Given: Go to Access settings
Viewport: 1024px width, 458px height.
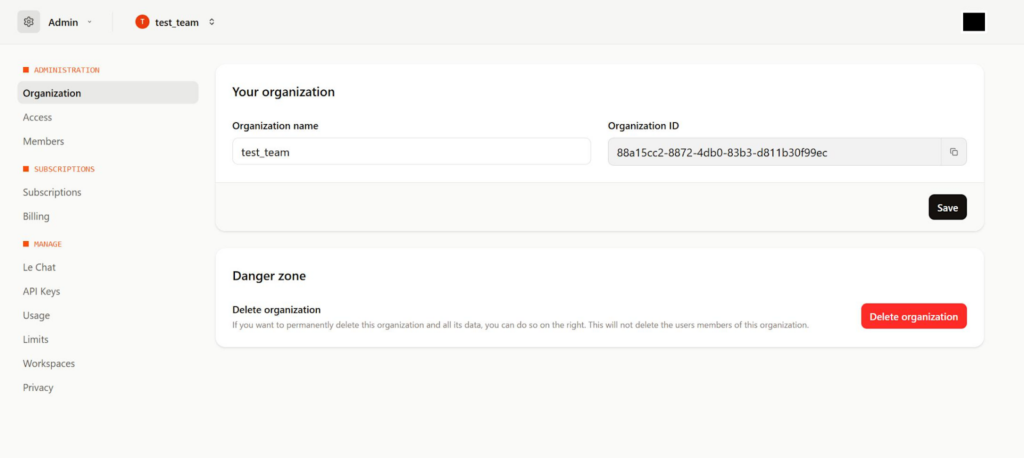Looking at the screenshot, I should (38, 117).
